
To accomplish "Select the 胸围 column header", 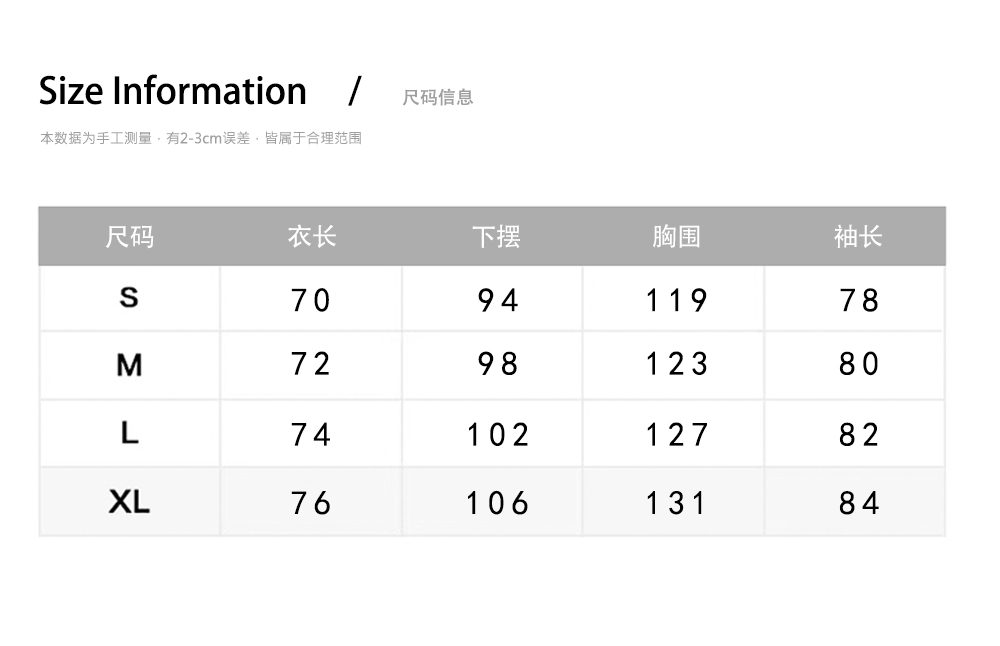I will (676, 237).
